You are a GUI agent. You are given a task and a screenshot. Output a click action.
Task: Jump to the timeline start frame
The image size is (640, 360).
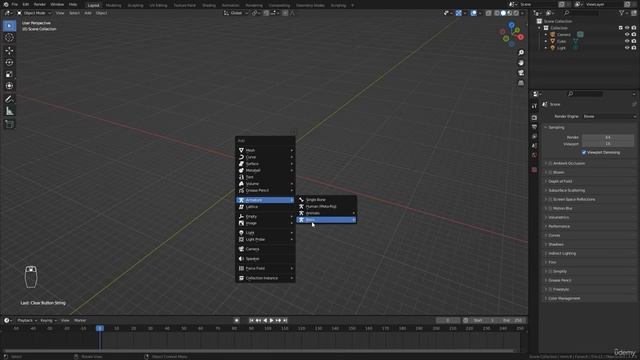(251, 320)
